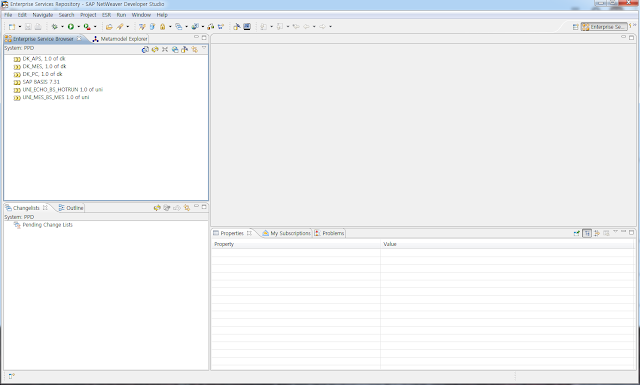Open the New wizard dropdown arrow
Screen dimensions: 640x385
(x=20, y=27)
